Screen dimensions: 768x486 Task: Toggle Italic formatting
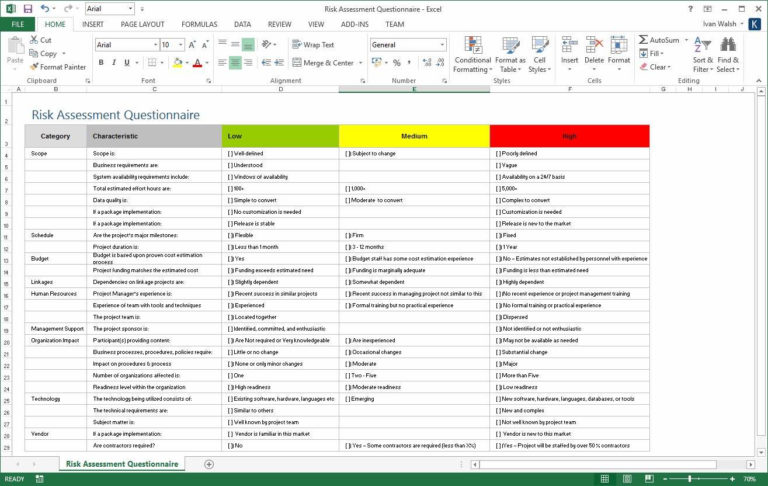pos(115,62)
